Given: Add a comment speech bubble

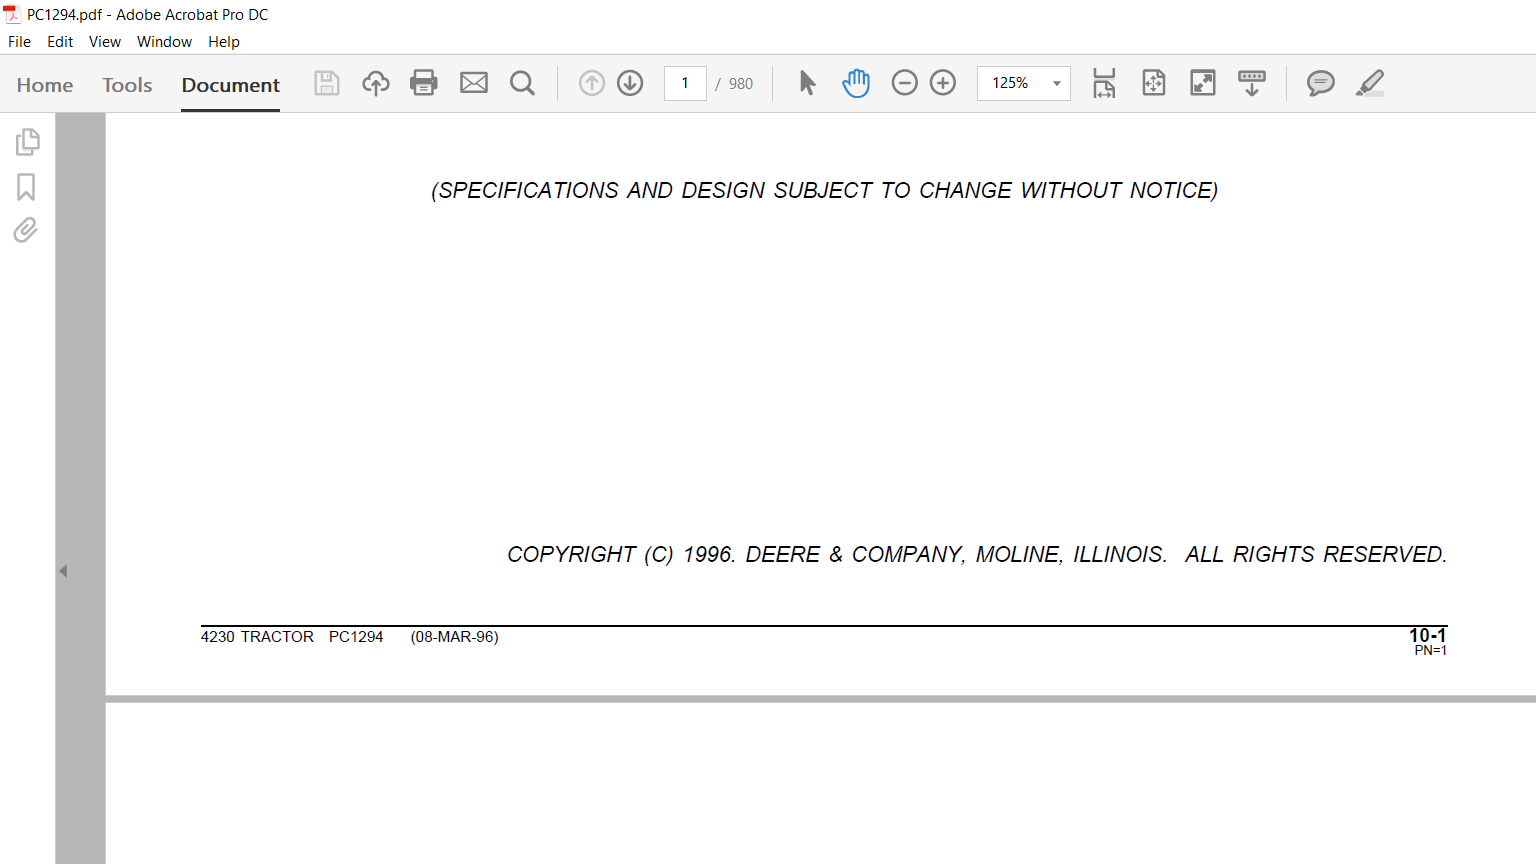Looking at the screenshot, I should (1321, 83).
